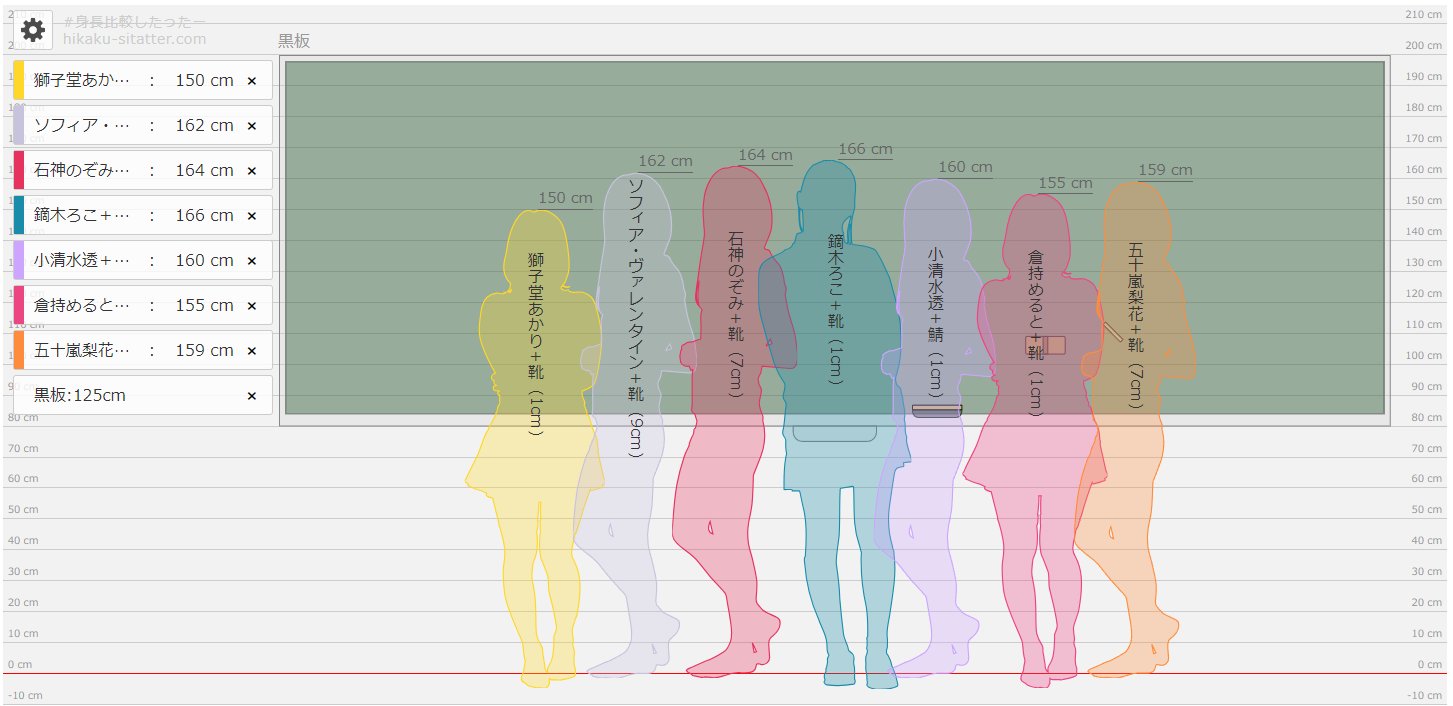Remove ソフィア 162 cm entry
This screenshot has width=1453, height=706.
coord(252,126)
